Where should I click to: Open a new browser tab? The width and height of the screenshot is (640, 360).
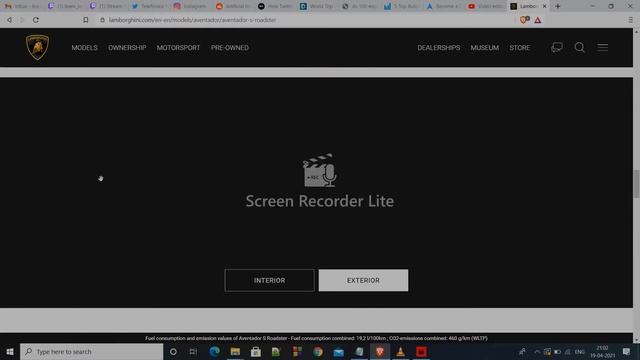click(558, 6)
